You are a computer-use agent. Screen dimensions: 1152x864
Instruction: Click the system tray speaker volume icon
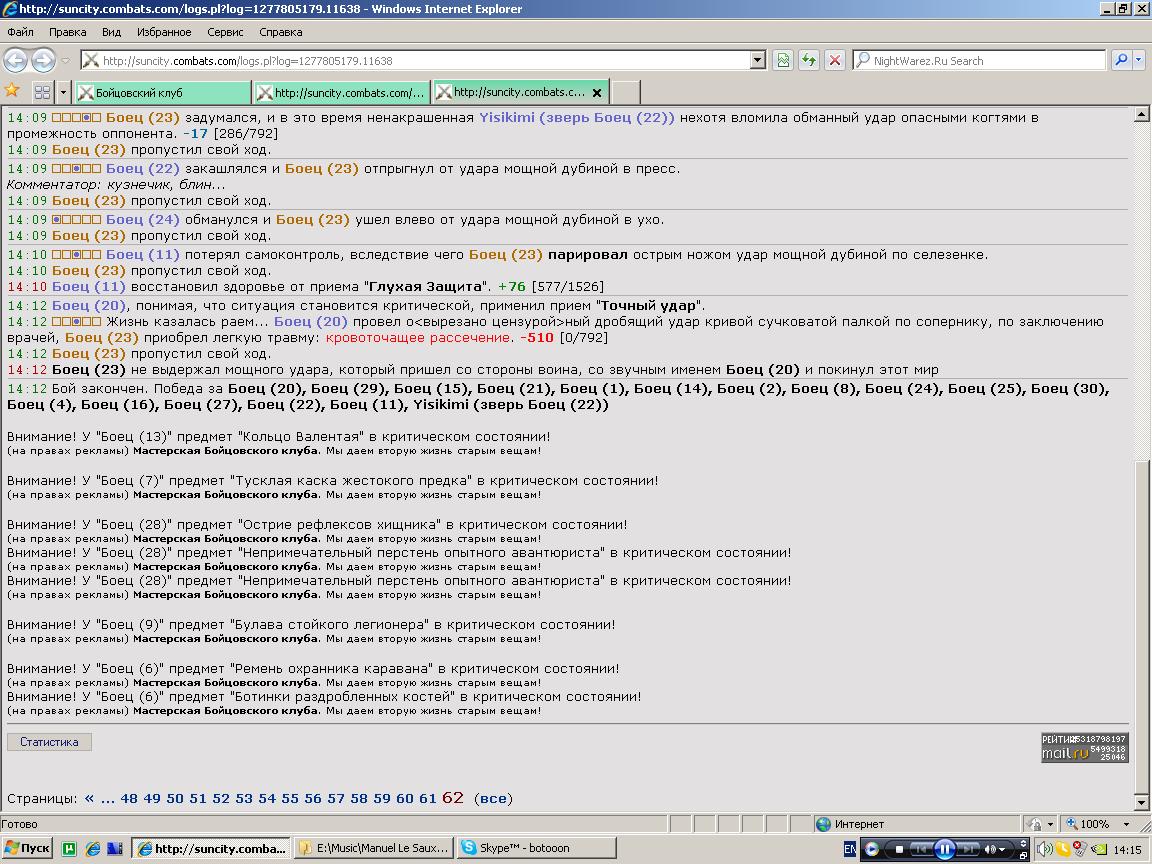[x=1044, y=849]
